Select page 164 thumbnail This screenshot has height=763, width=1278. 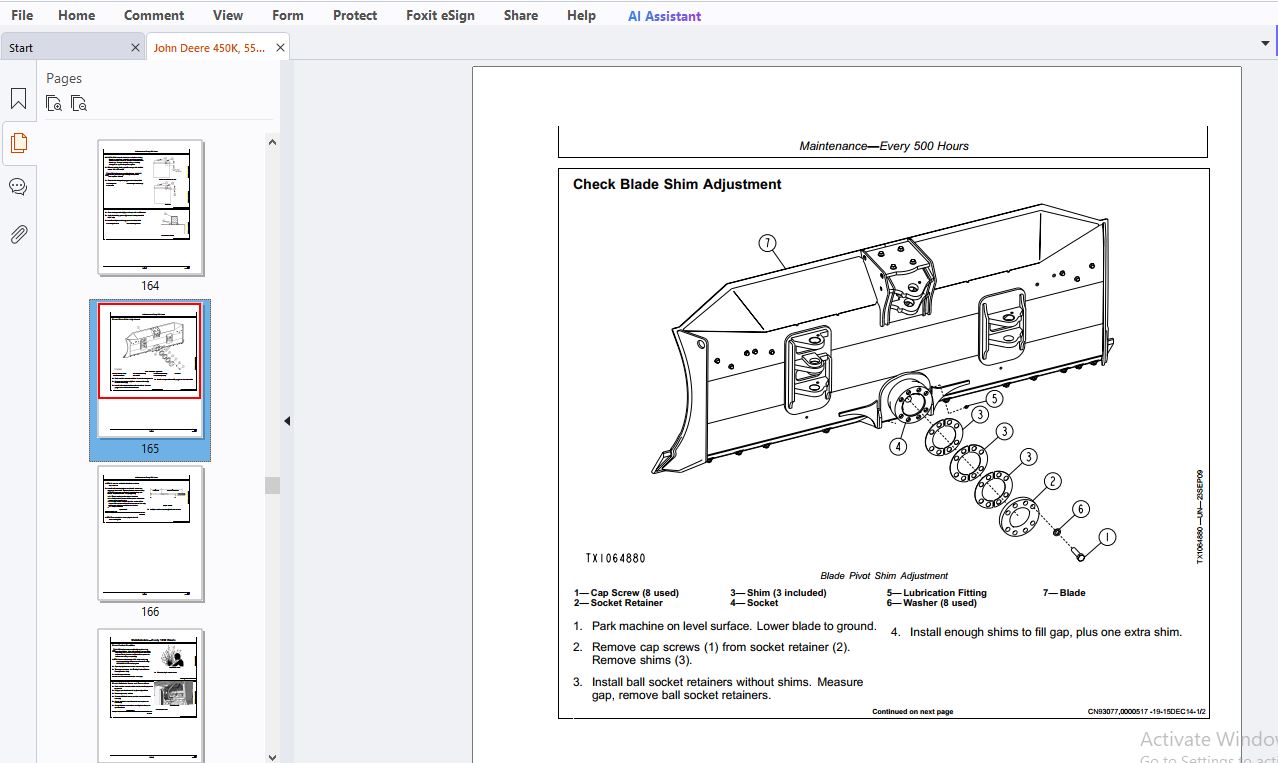click(x=151, y=207)
